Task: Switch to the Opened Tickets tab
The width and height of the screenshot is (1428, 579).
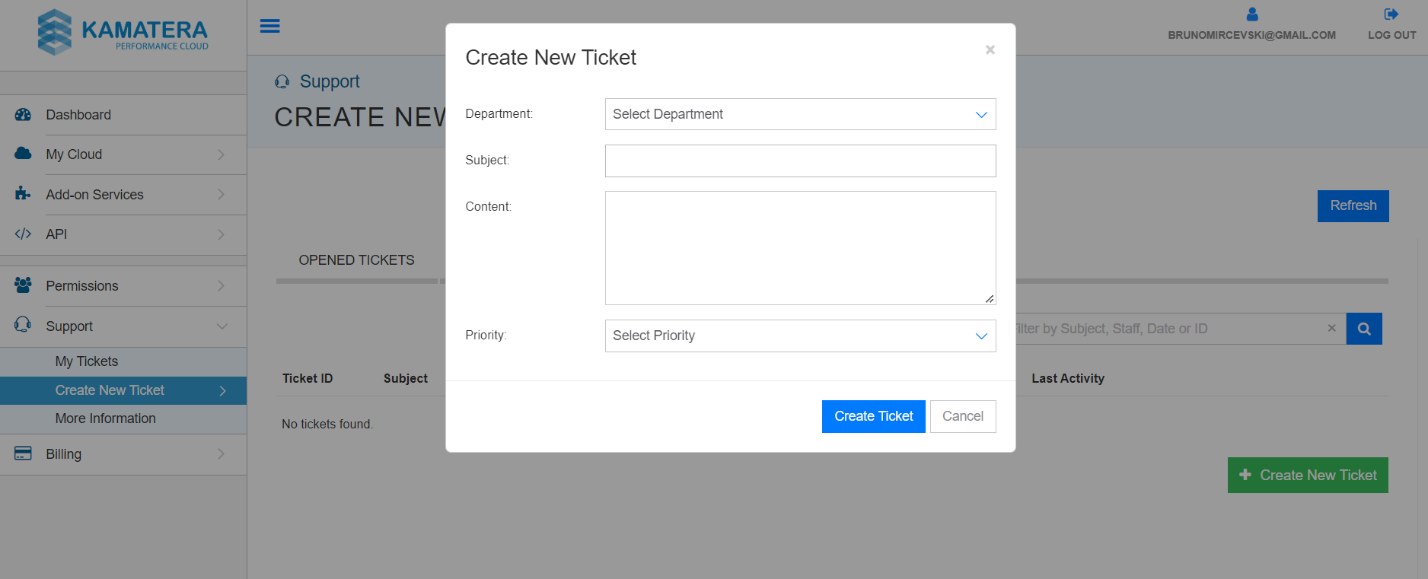Action: pyautogui.click(x=356, y=260)
